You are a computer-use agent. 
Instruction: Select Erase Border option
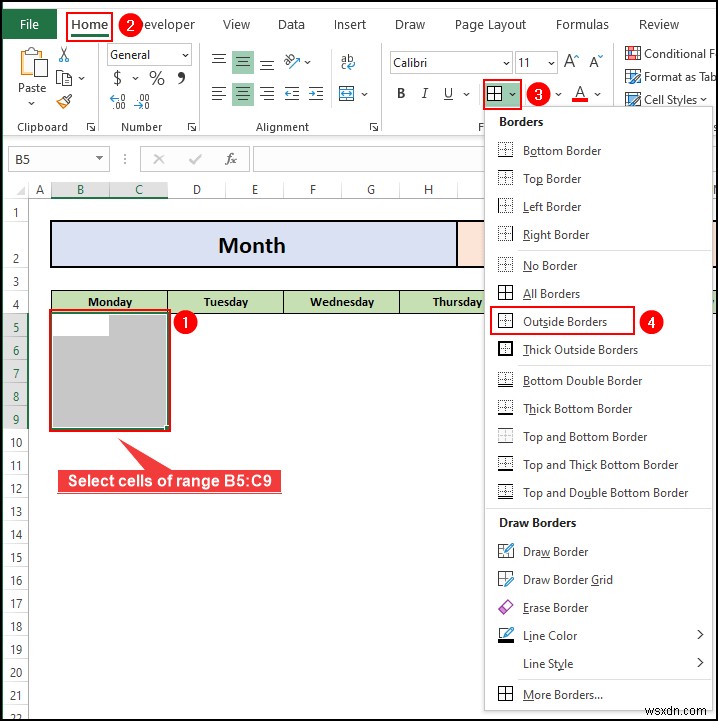[x=597, y=607]
